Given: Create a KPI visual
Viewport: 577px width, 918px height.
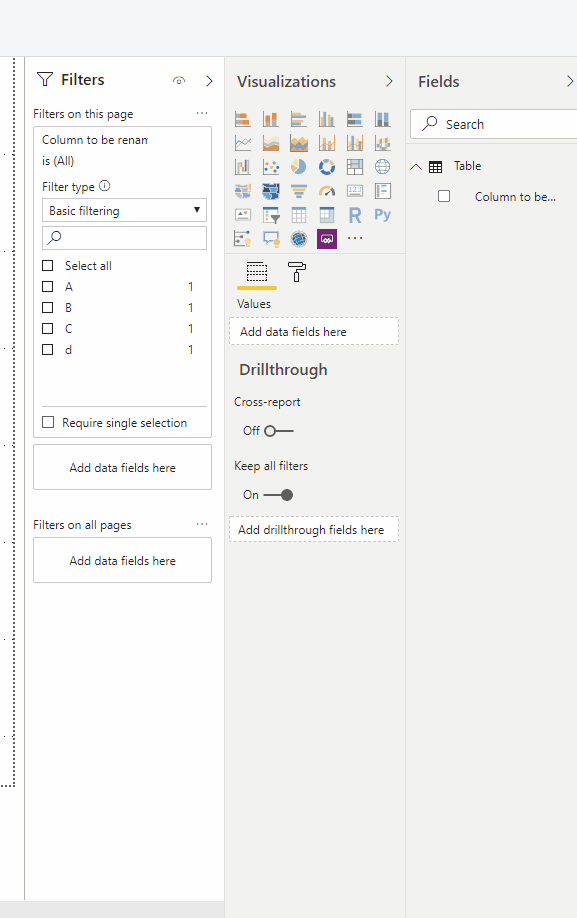Looking at the screenshot, I should pos(243,215).
